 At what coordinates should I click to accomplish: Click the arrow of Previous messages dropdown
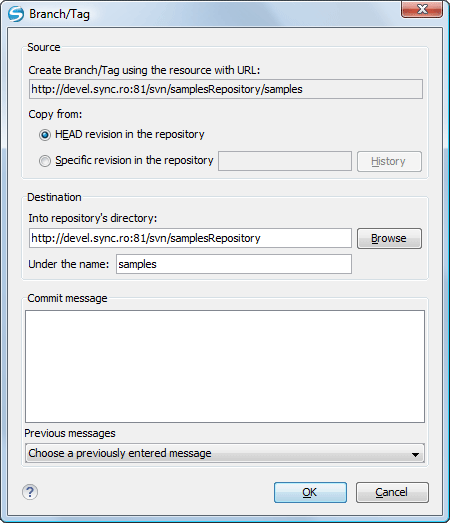click(x=415, y=454)
